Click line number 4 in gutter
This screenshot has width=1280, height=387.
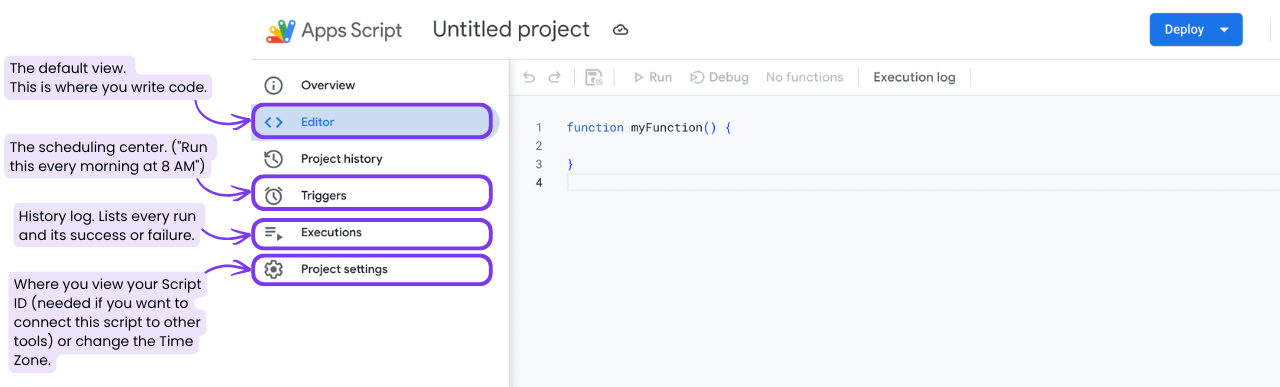click(x=539, y=183)
